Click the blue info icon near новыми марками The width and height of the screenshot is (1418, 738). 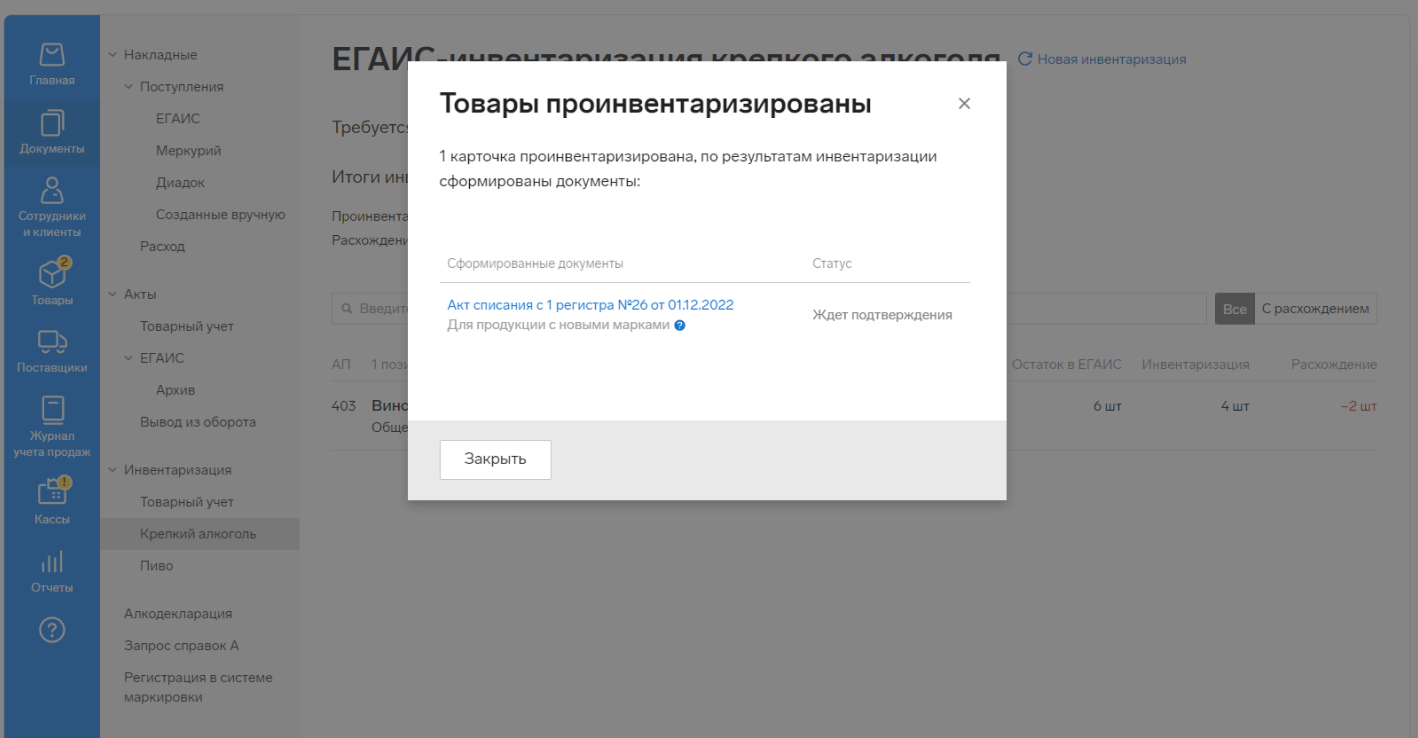tap(680, 325)
